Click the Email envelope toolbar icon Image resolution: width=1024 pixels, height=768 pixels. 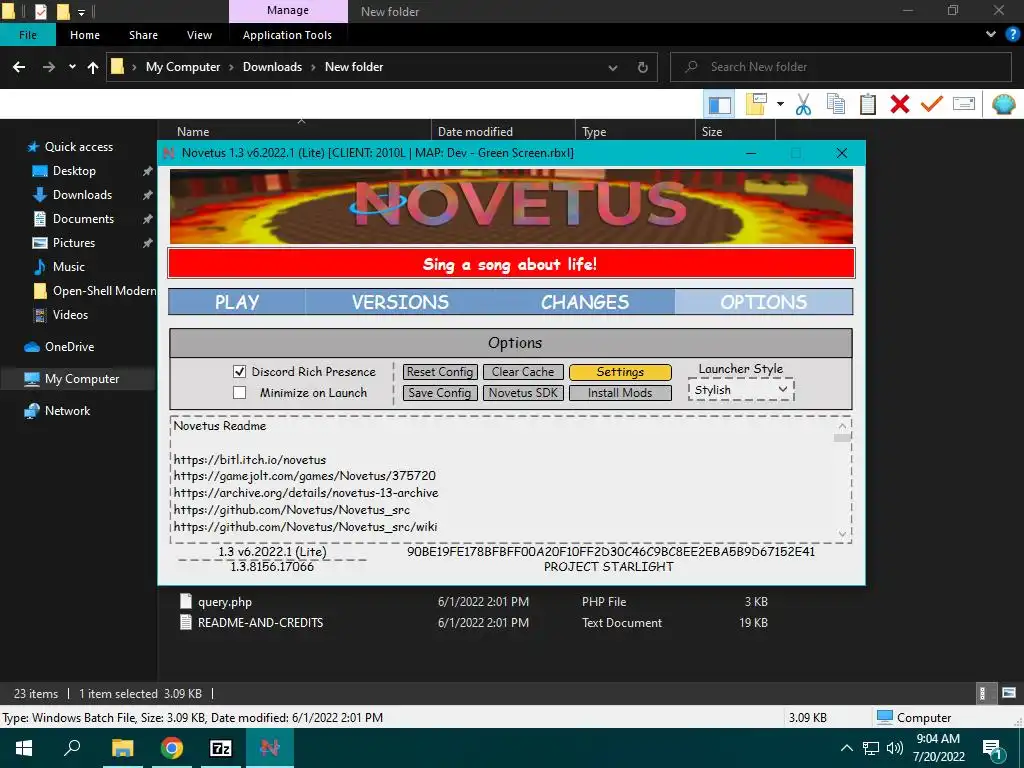[x=963, y=104]
